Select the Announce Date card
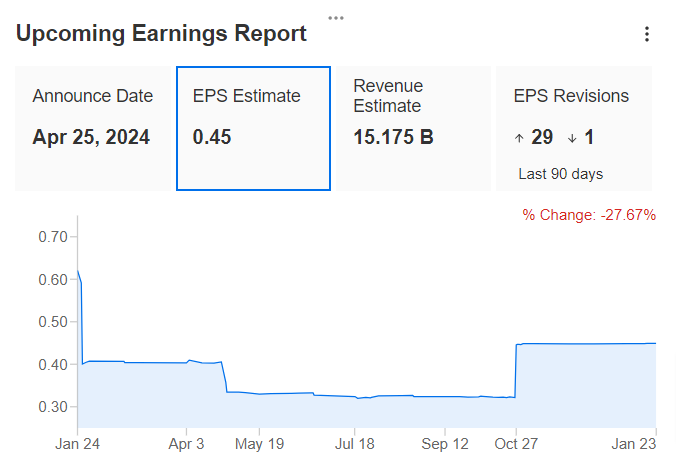This screenshot has width=676, height=469. pyautogui.click(x=93, y=128)
